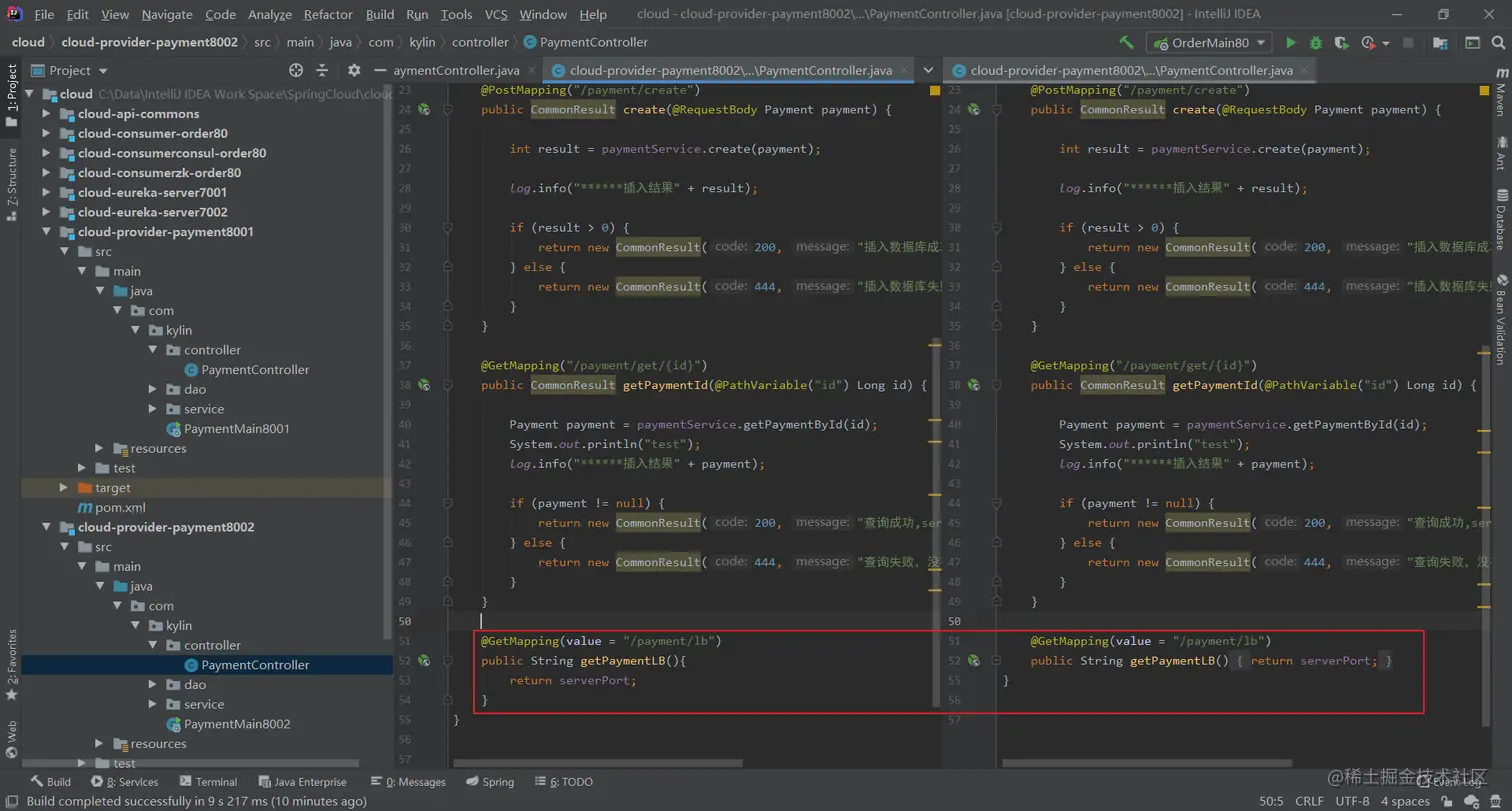
Task: Collapse the cloud-provider-payment8001 module
Action: tap(46, 232)
